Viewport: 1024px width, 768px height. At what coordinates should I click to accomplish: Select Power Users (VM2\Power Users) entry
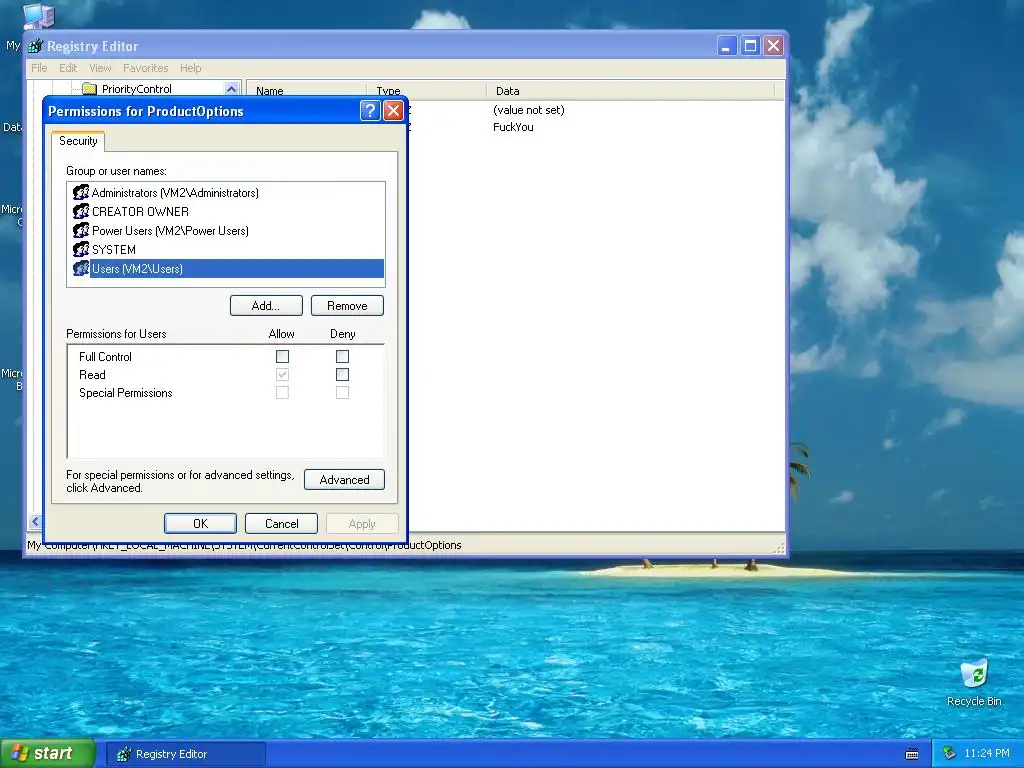[170, 231]
